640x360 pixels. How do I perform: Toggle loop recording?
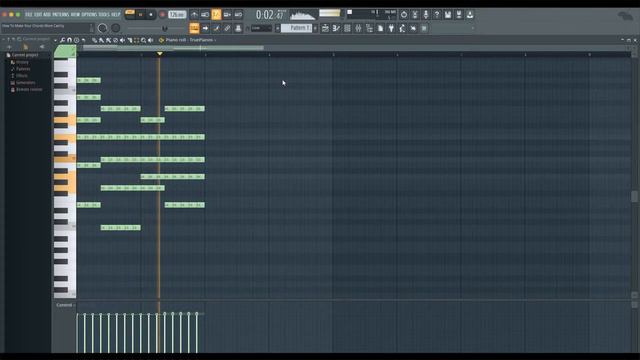click(x=238, y=15)
